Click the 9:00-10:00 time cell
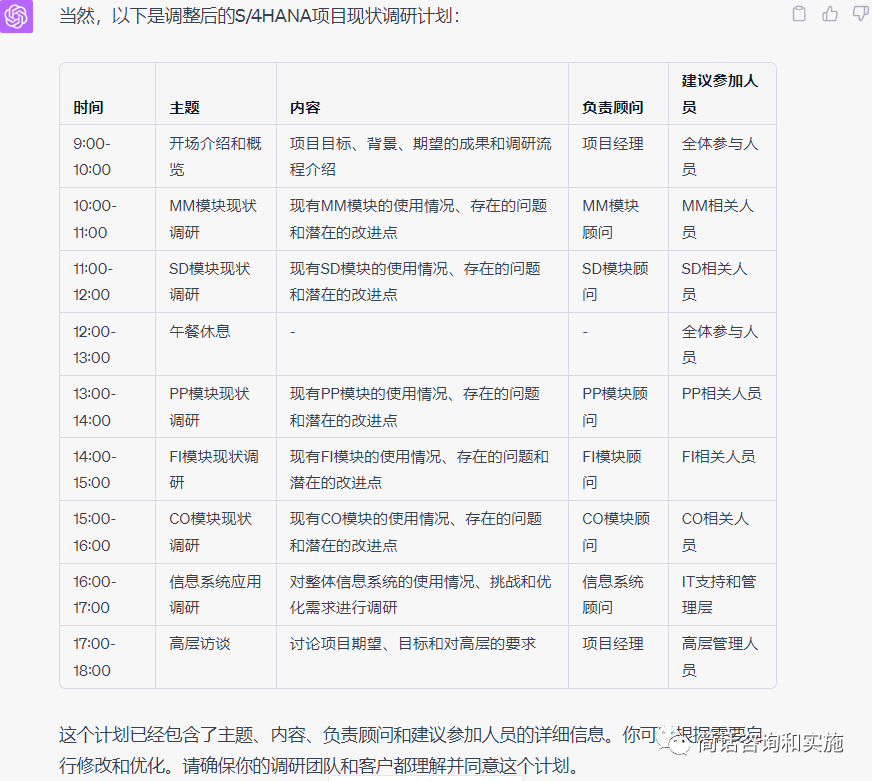 click(92, 156)
